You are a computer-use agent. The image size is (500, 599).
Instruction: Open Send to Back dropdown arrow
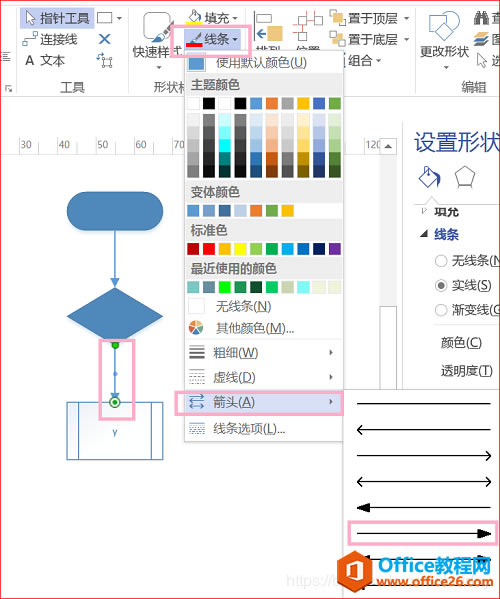click(406, 39)
